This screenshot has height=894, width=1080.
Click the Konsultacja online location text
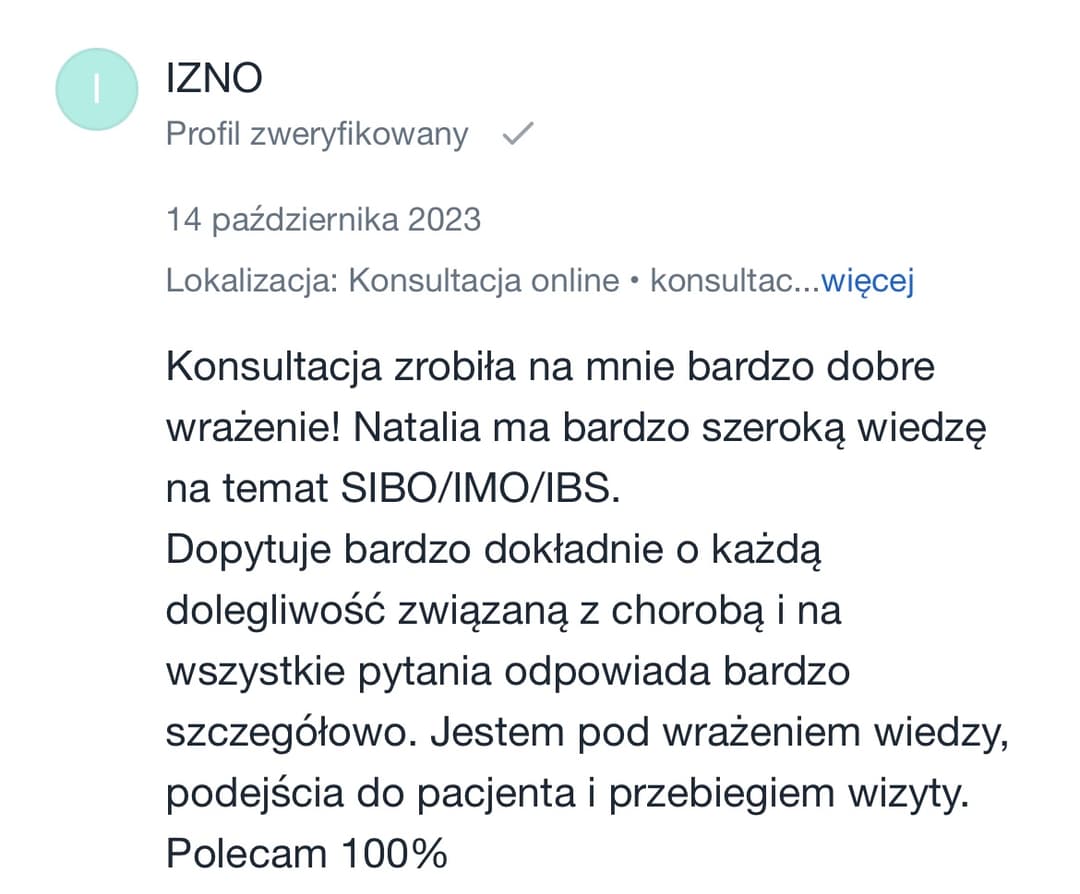pyautogui.click(x=484, y=282)
